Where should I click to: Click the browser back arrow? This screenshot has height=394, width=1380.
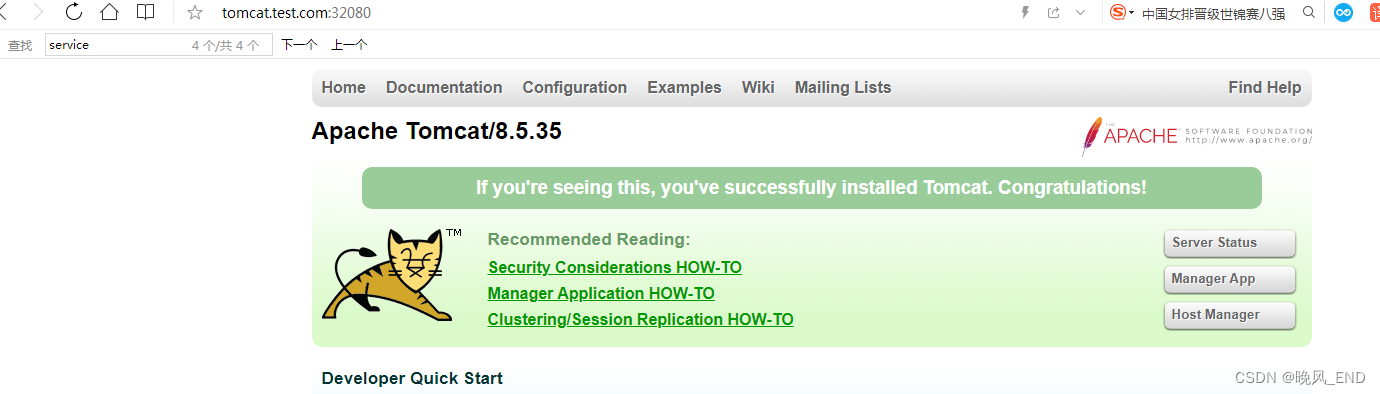pyautogui.click(x=4, y=13)
